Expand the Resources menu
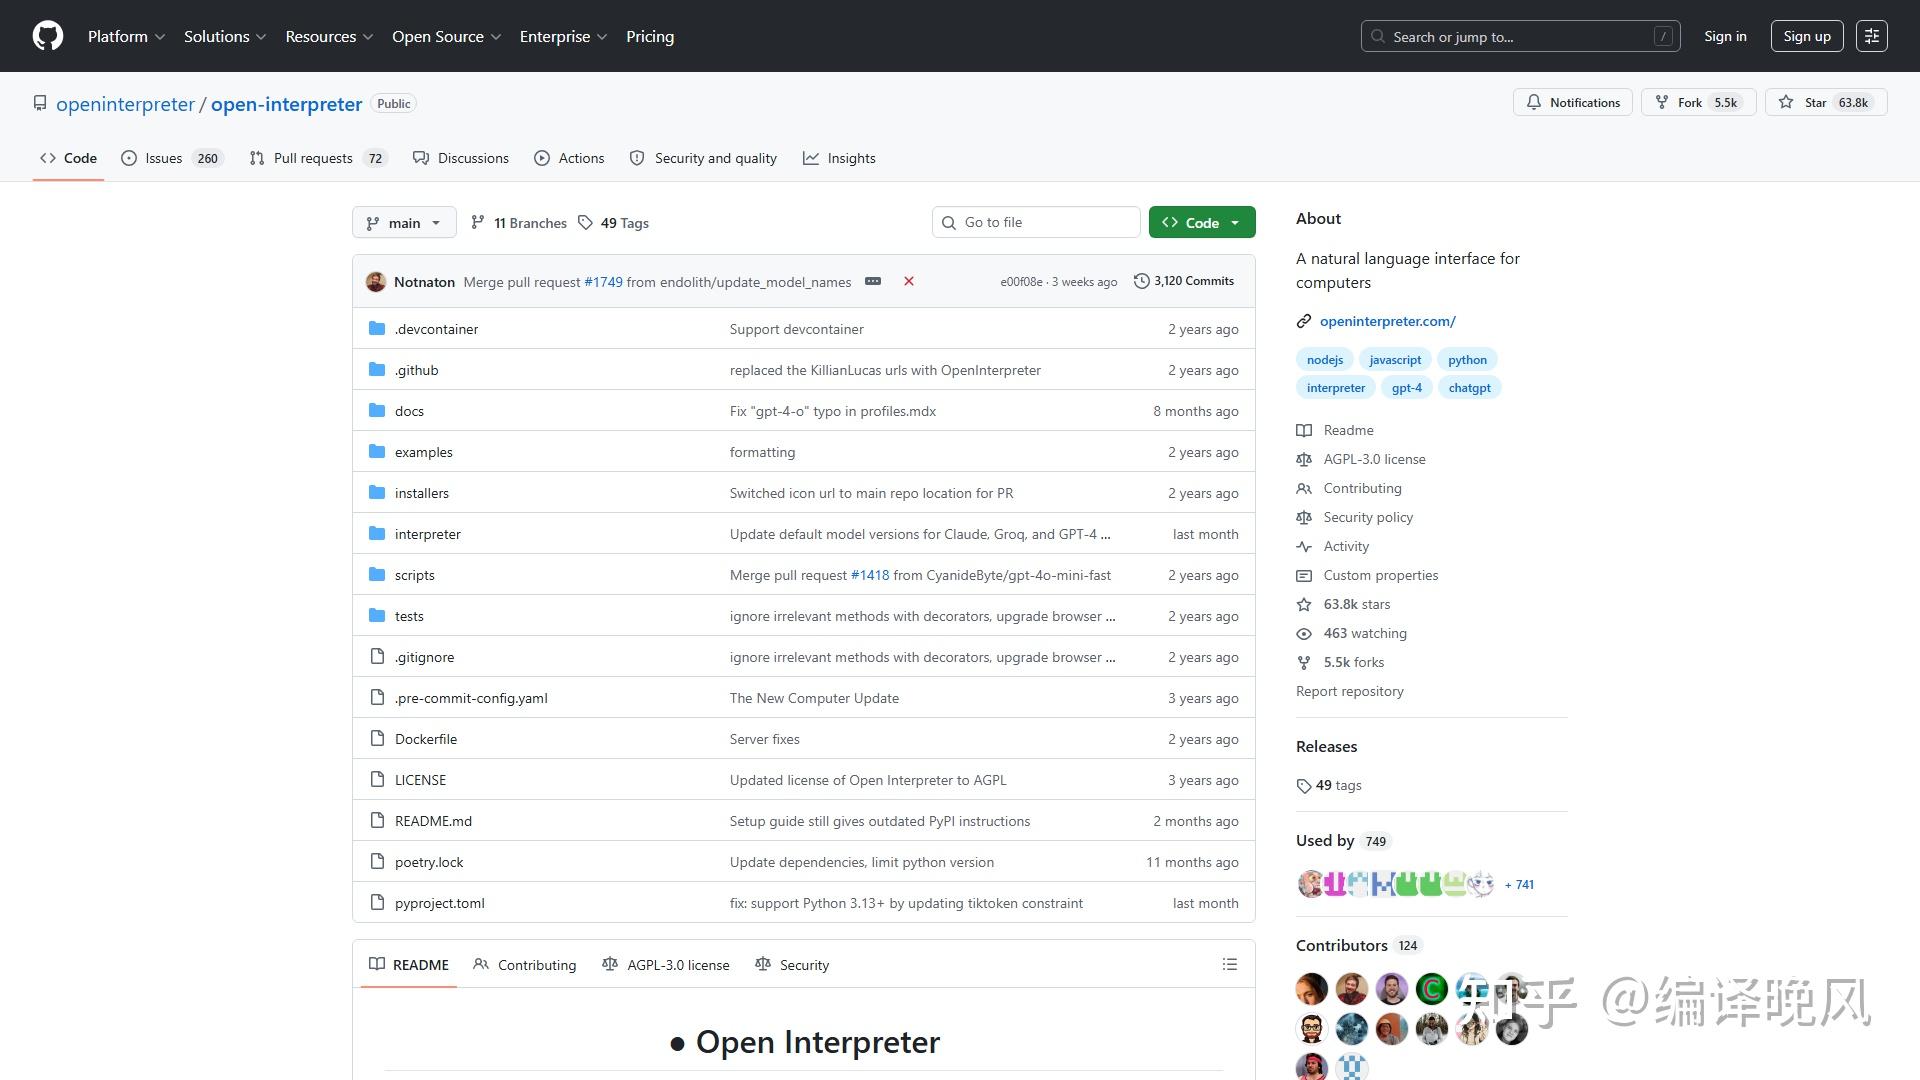Viewport: 1920px width, 1080px height. [329, 36]
